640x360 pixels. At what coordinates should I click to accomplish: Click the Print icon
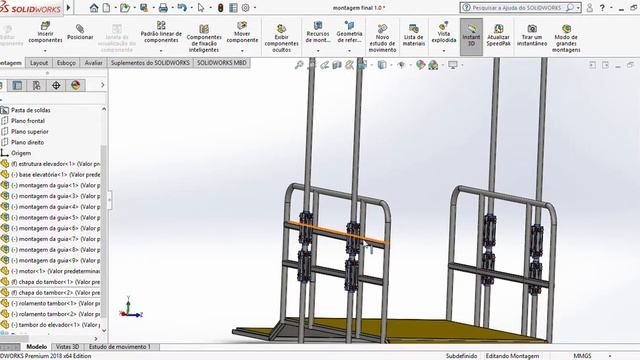[x=163, y=8]
